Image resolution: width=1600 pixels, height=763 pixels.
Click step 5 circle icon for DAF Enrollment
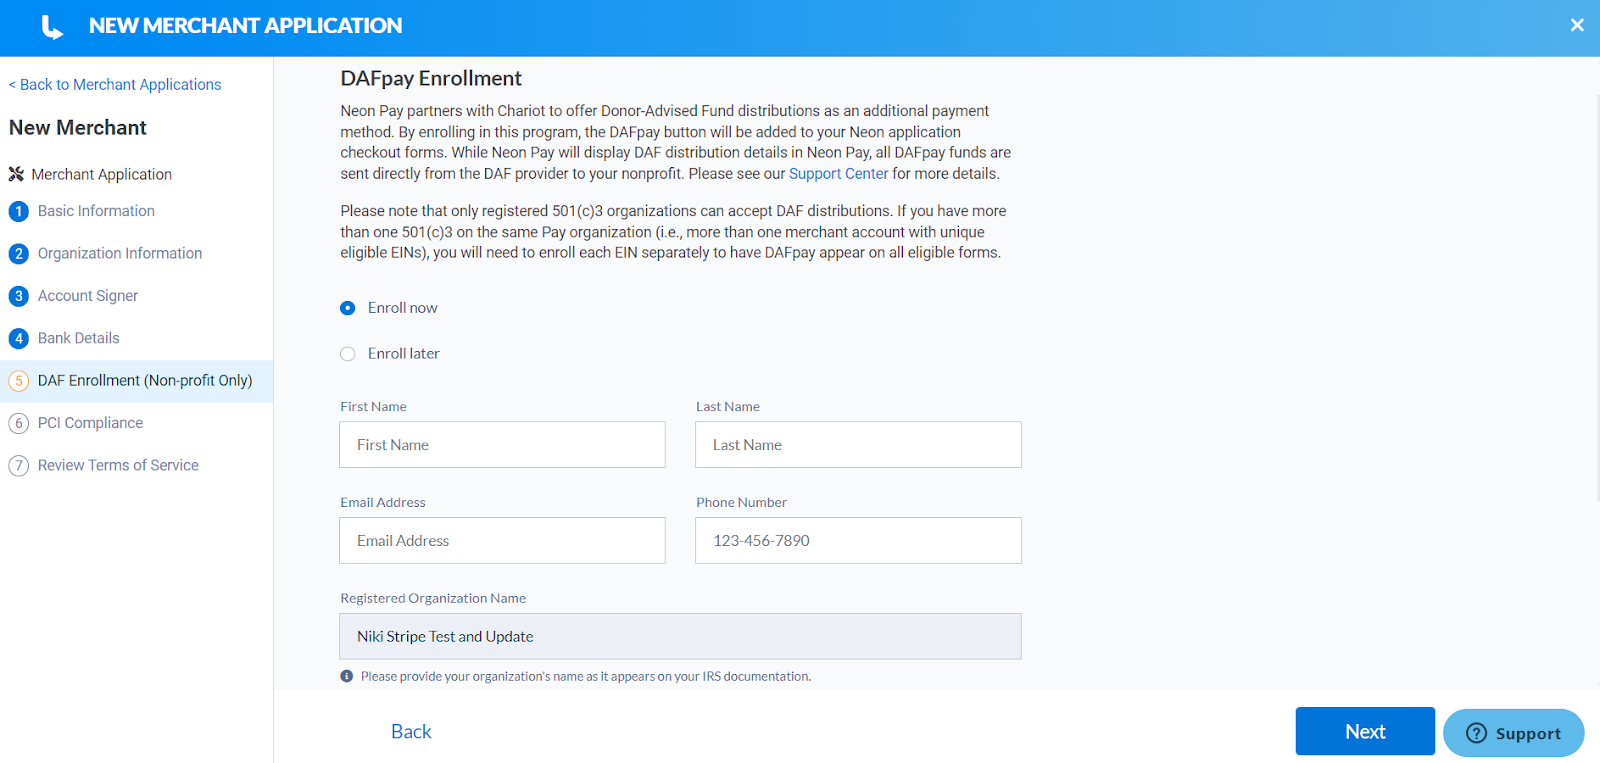point(18,381)
